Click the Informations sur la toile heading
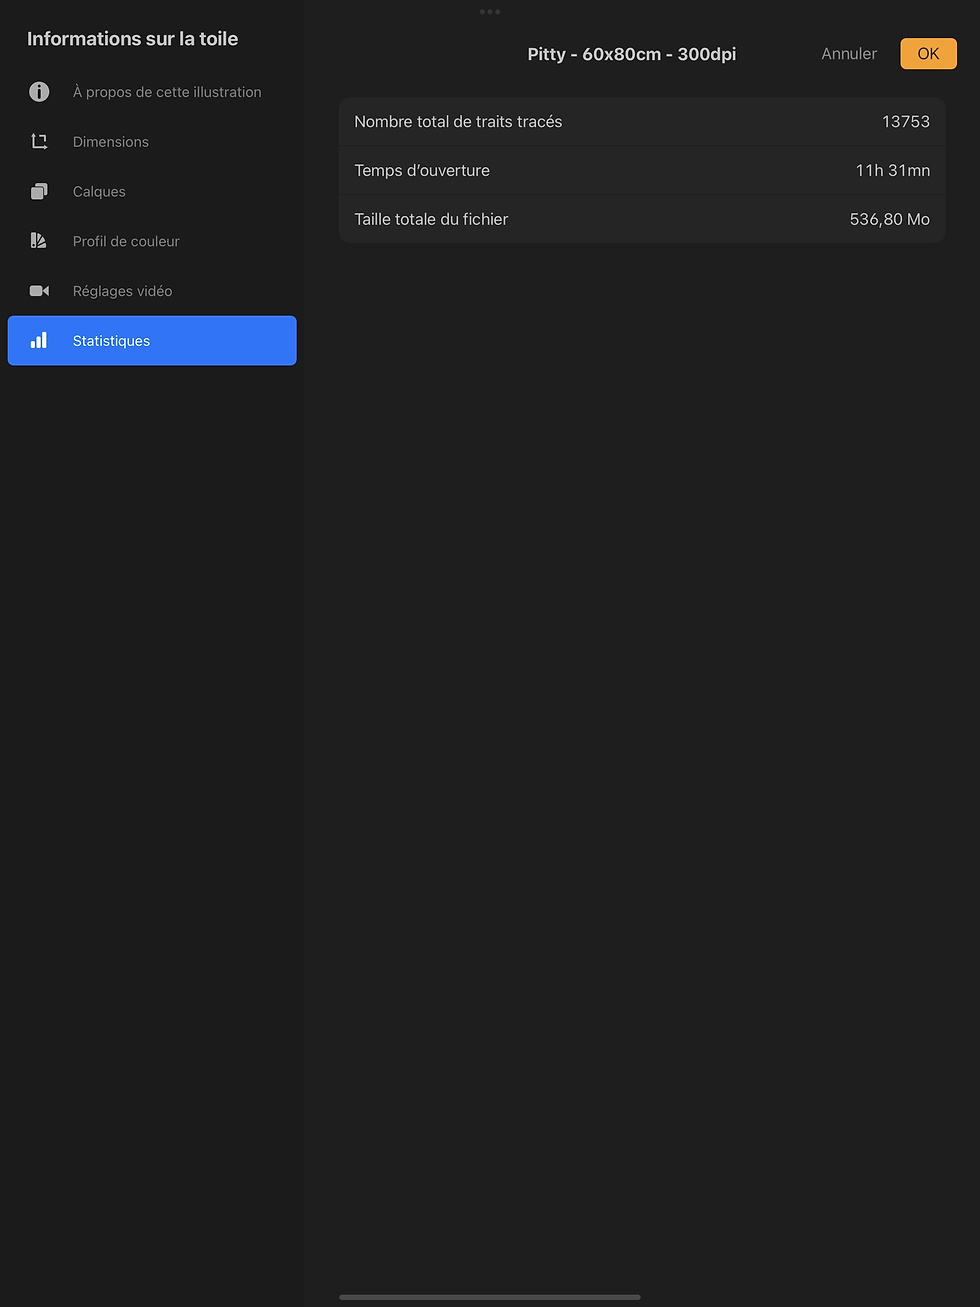This screenshot has height=1307, width=980. tap(132, 39)
